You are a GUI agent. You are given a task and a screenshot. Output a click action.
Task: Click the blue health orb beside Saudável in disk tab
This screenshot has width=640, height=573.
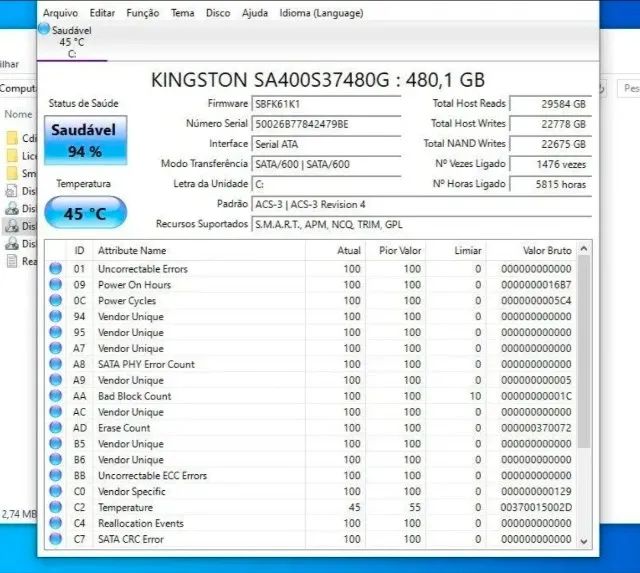click(44, 29)
